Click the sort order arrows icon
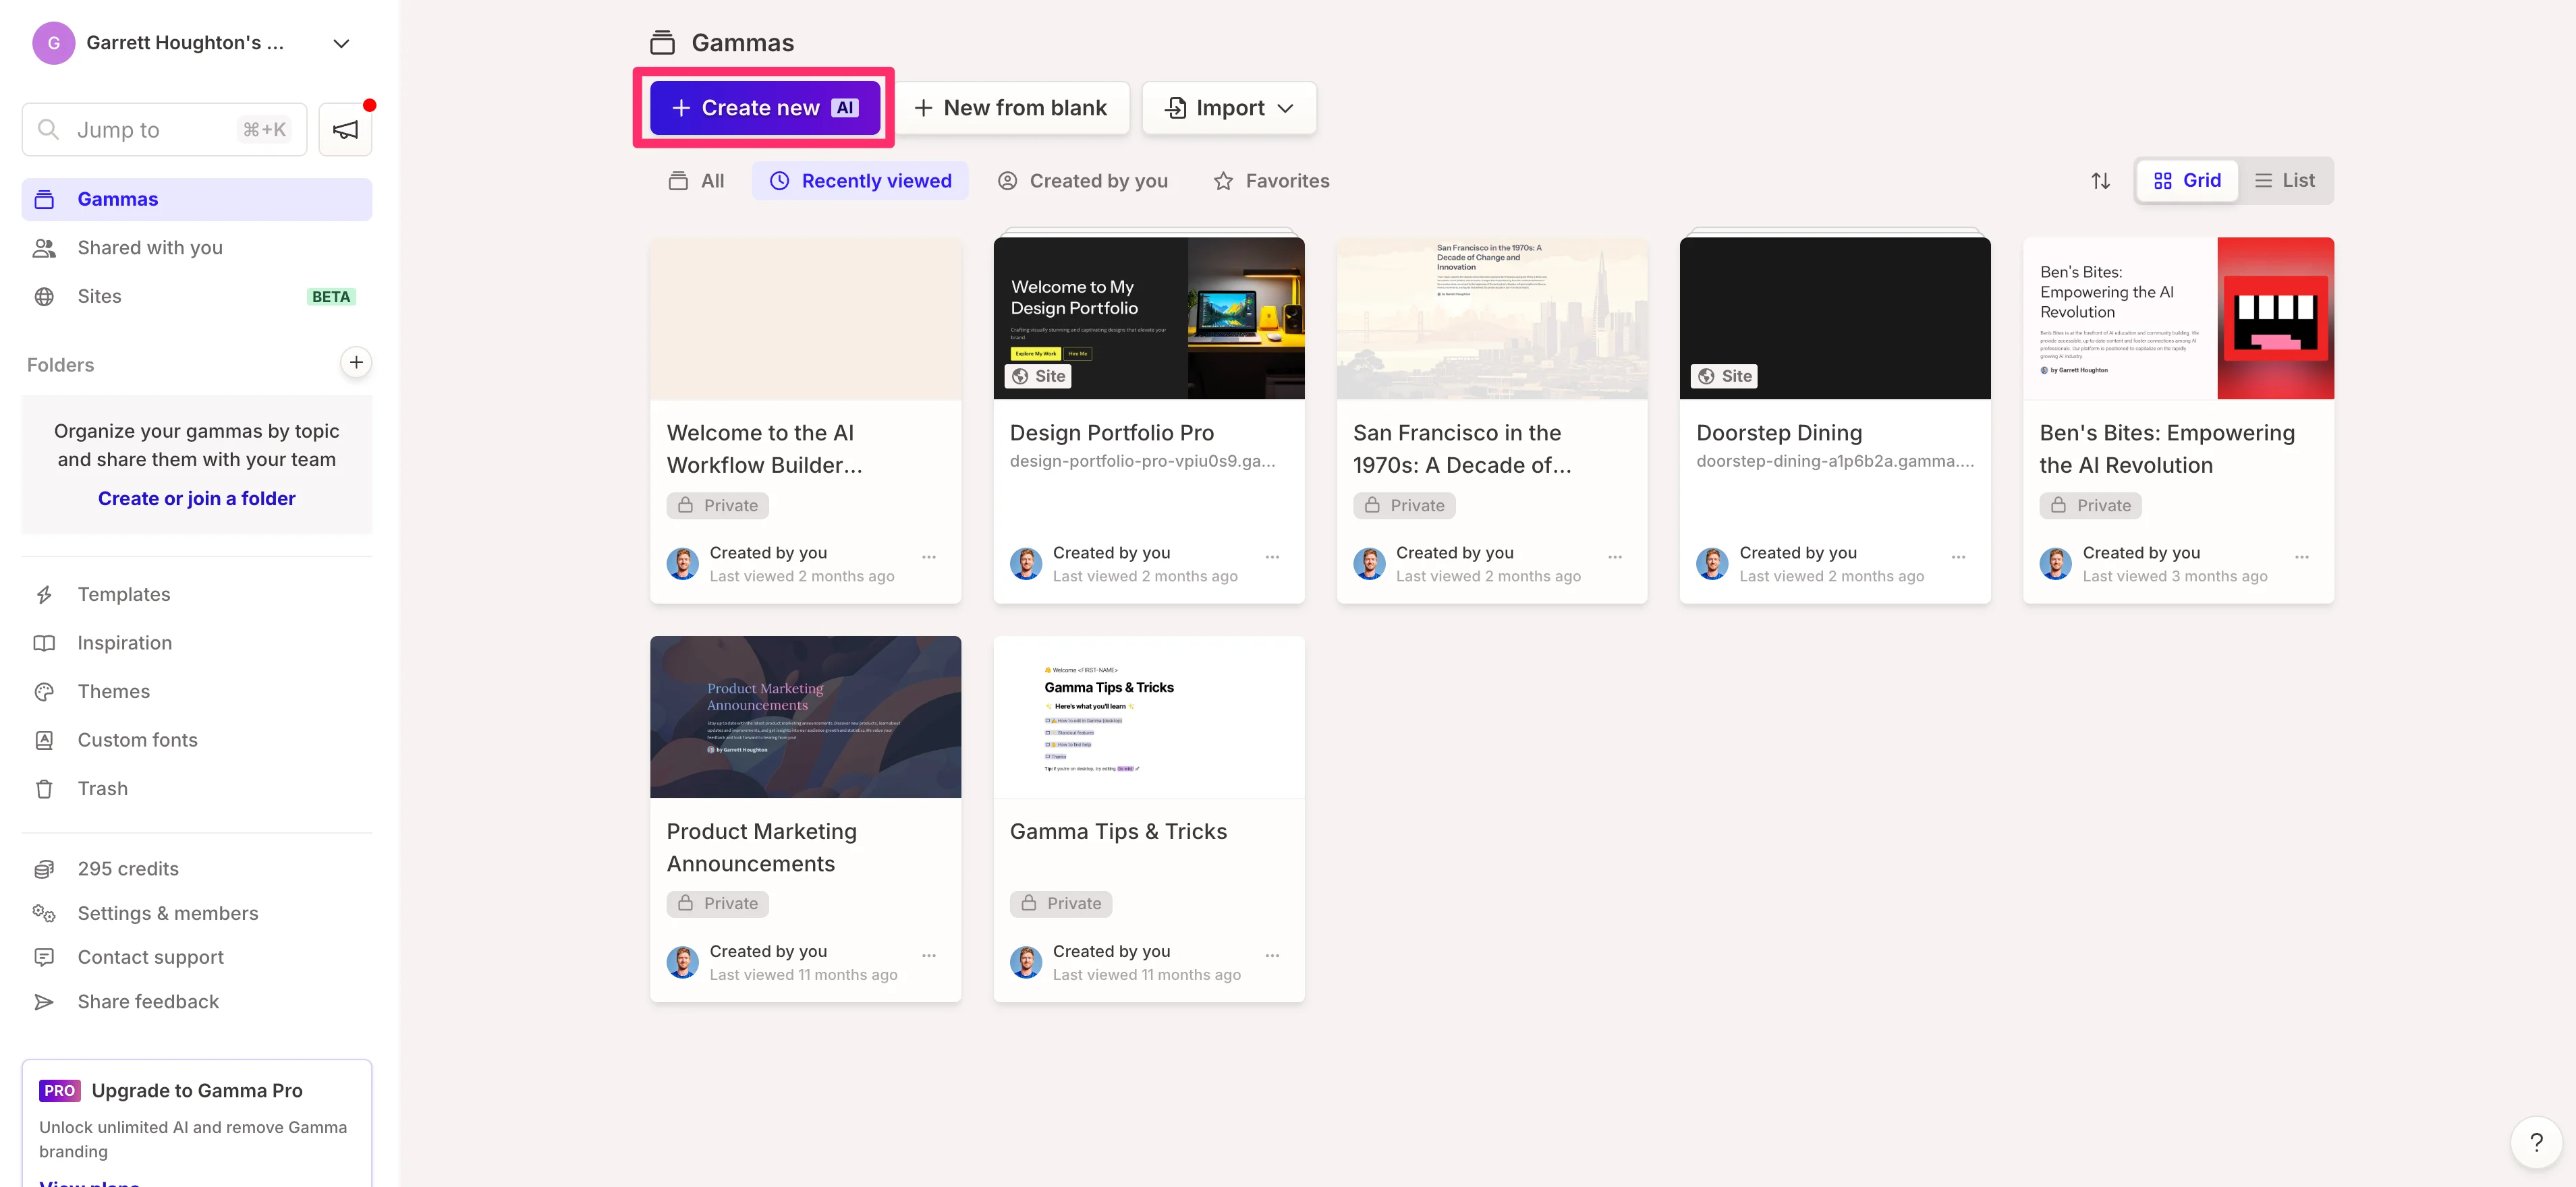 (x=2100, y=181)
